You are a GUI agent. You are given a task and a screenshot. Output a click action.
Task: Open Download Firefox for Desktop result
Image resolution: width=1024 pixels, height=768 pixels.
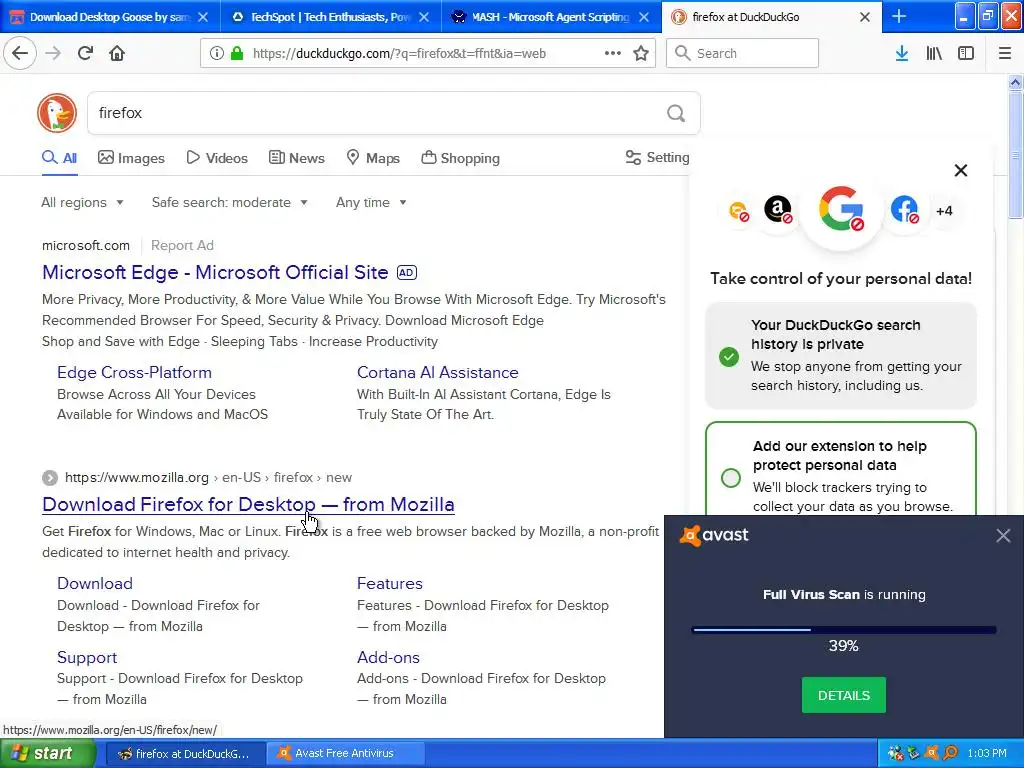pyautogui.click(x=248, y=504)
